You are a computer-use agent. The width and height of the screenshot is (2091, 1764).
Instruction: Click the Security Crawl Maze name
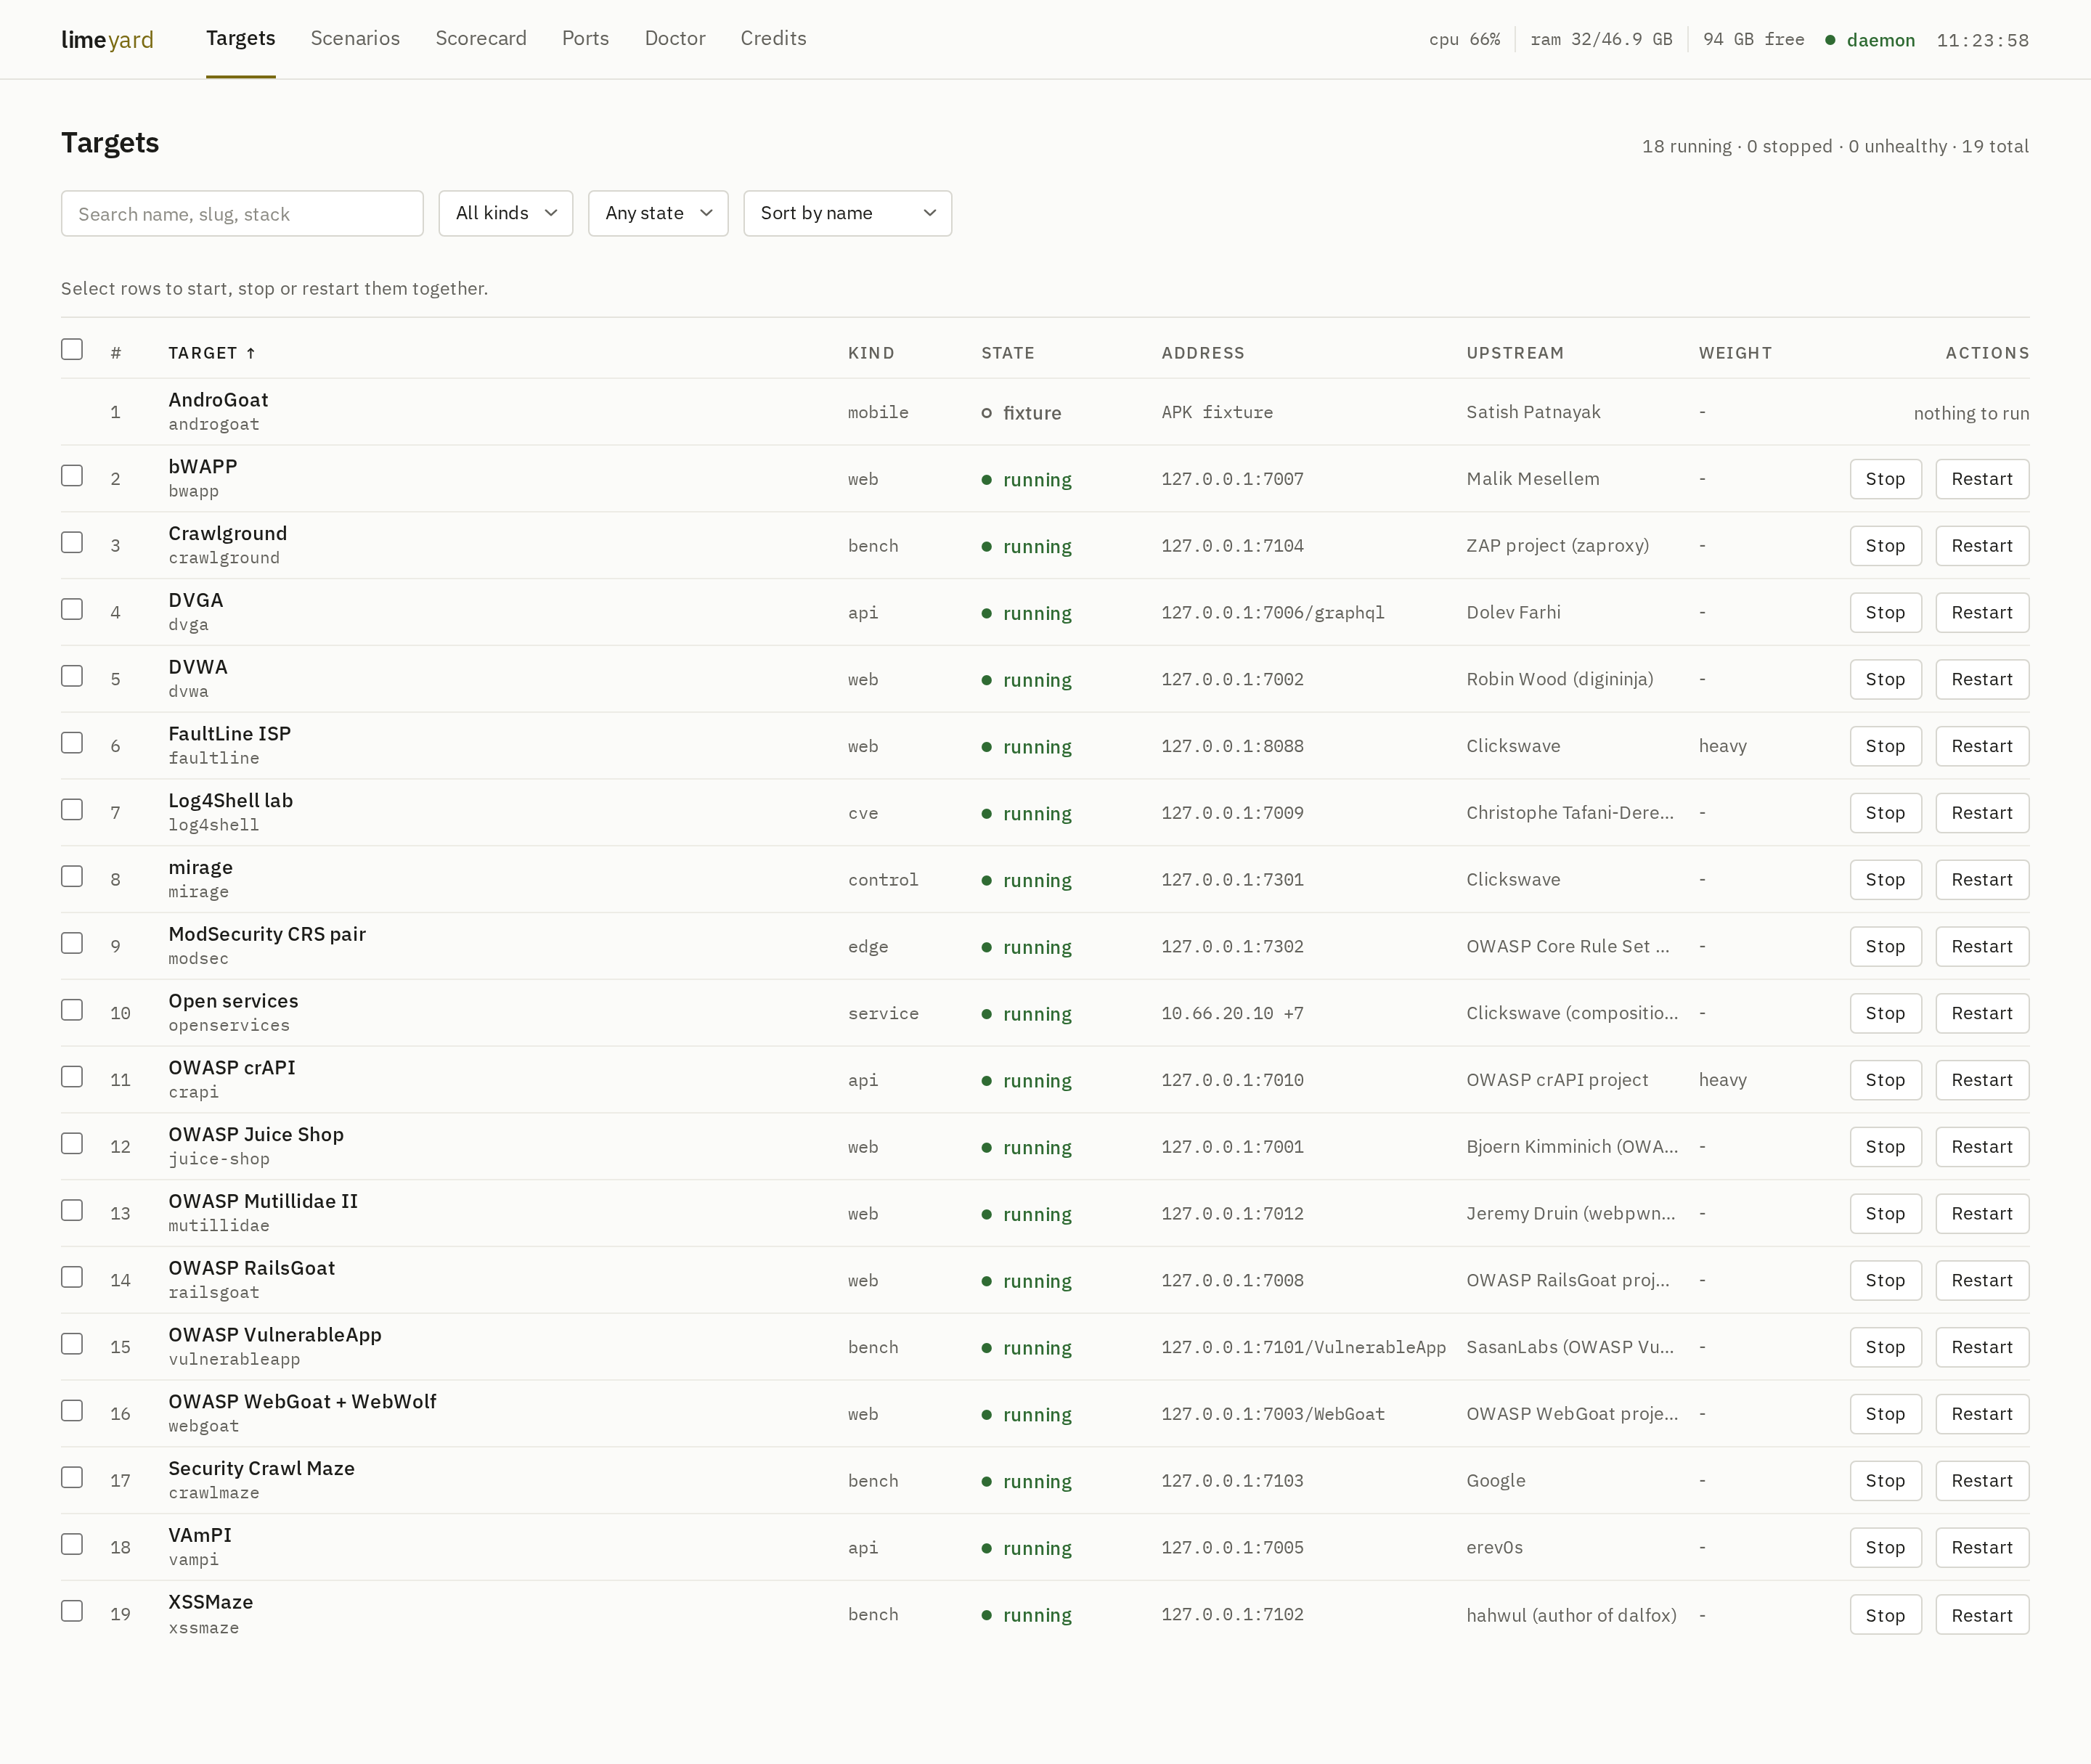(x=261, y=1469)
